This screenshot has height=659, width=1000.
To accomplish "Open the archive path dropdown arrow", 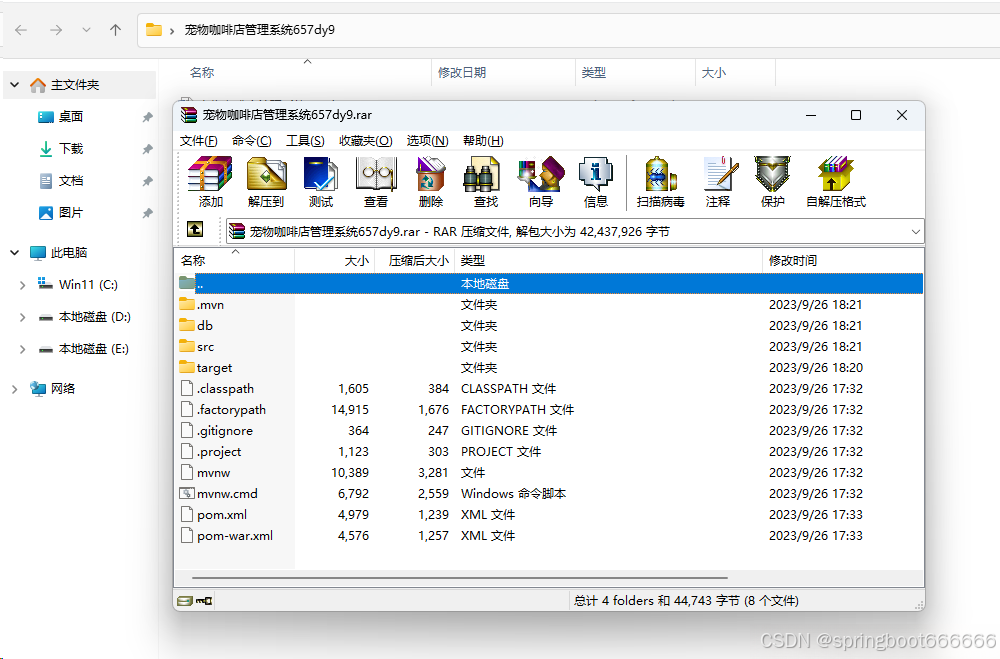I will (x=916, y=232).
